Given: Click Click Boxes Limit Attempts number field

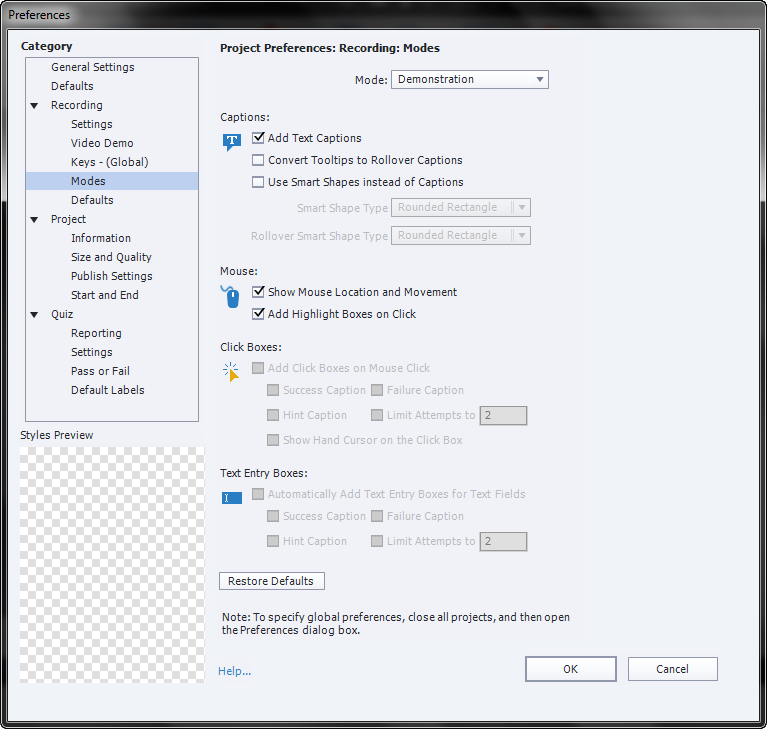Looking at the screenshot, I should 503,415.
